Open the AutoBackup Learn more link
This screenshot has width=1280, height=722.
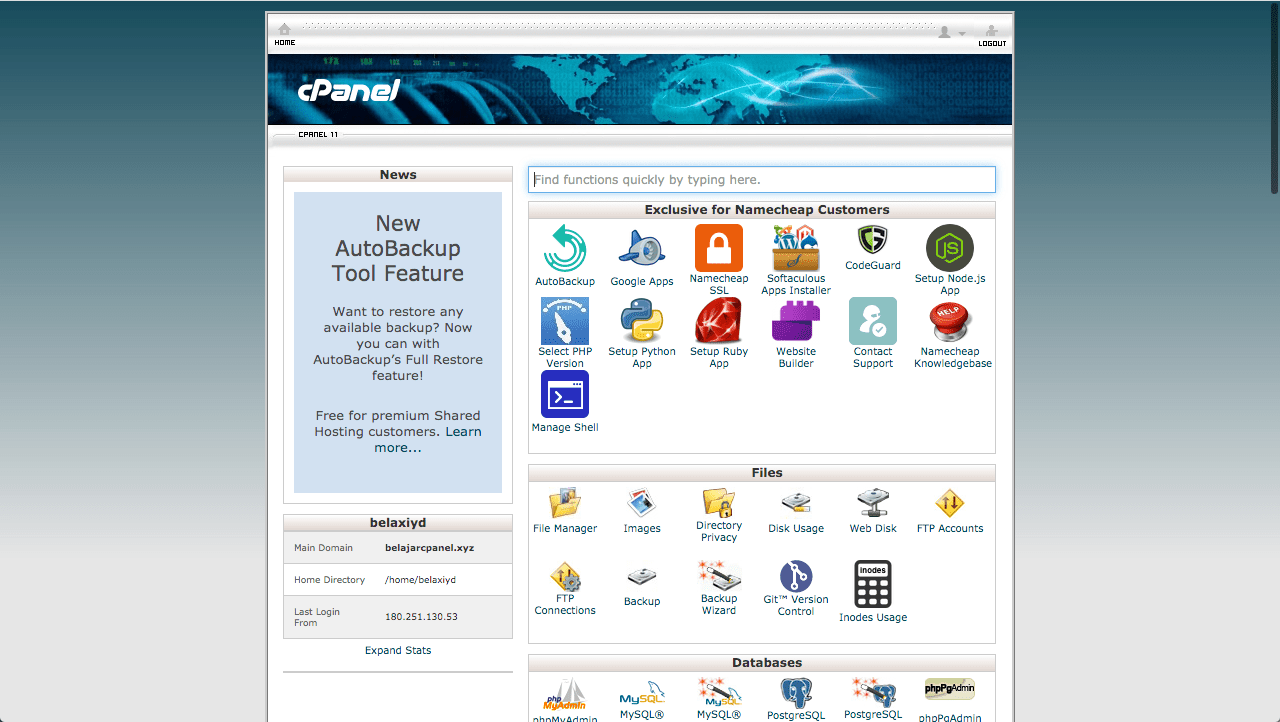[x=463, y=431]
